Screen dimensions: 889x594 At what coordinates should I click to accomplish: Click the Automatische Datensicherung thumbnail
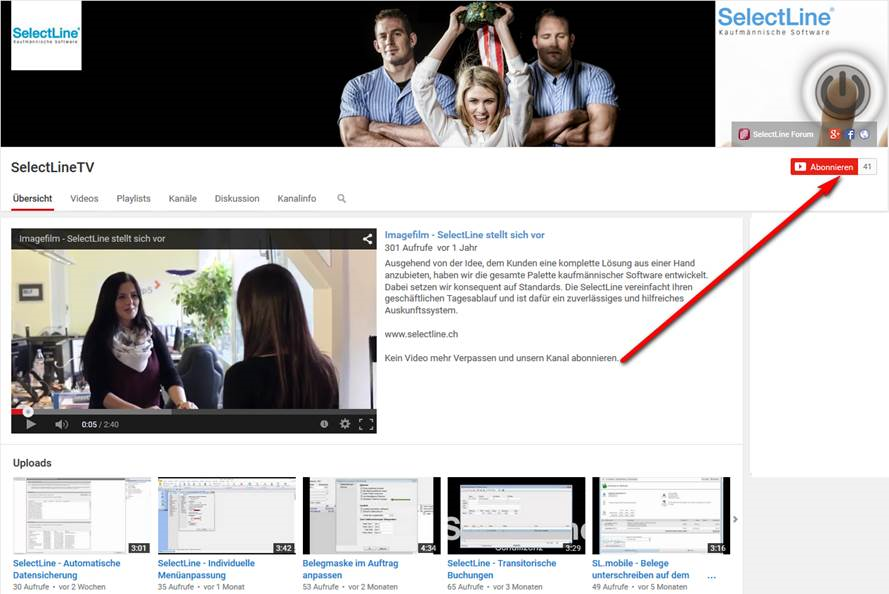[x=82, y=516]
